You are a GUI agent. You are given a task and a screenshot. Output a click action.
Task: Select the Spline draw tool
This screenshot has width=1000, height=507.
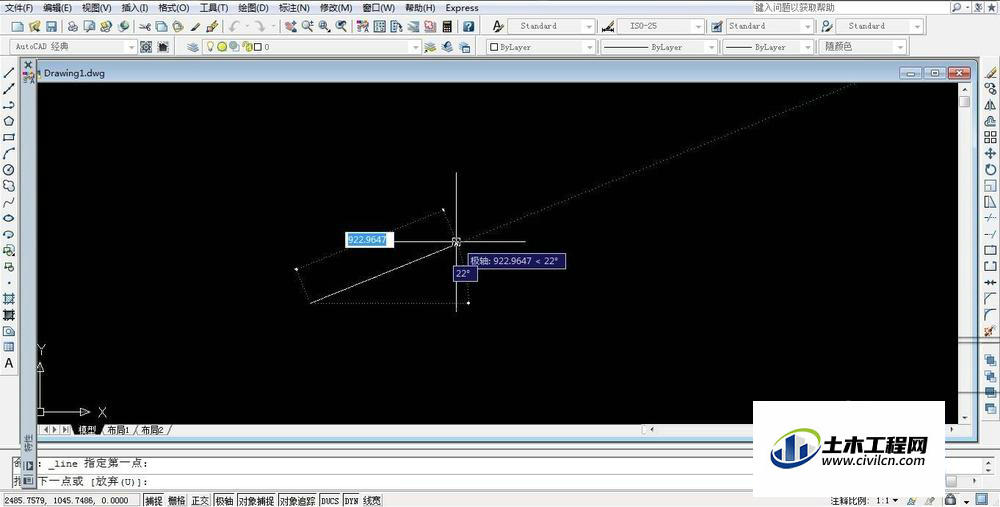click(x=9, y=202)
